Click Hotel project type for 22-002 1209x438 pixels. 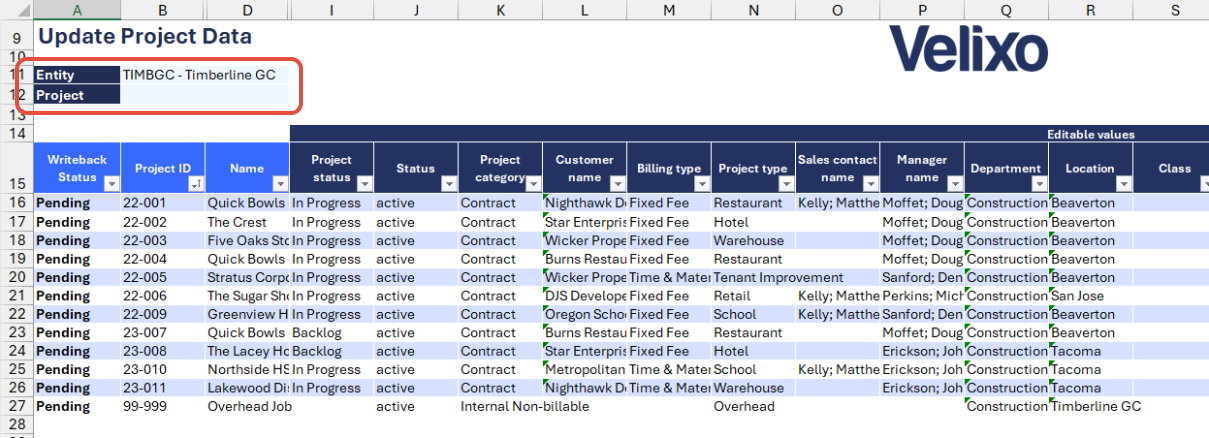753,222
